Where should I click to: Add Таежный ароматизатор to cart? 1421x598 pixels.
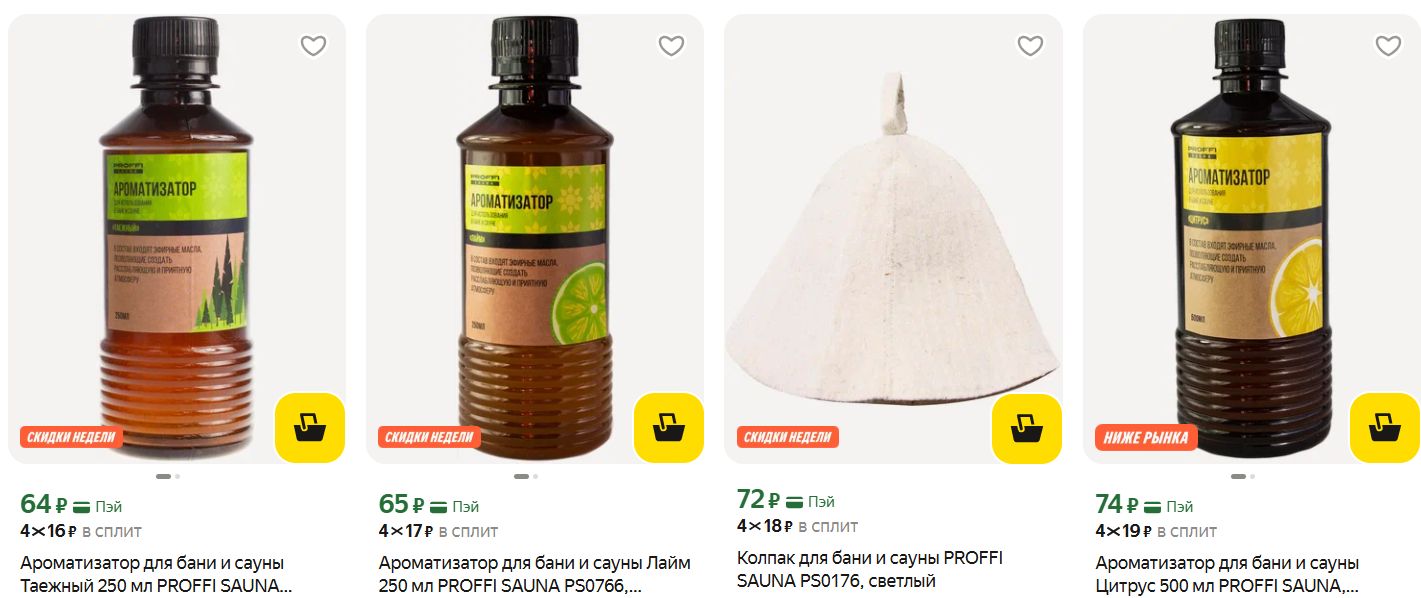(310, 428)
